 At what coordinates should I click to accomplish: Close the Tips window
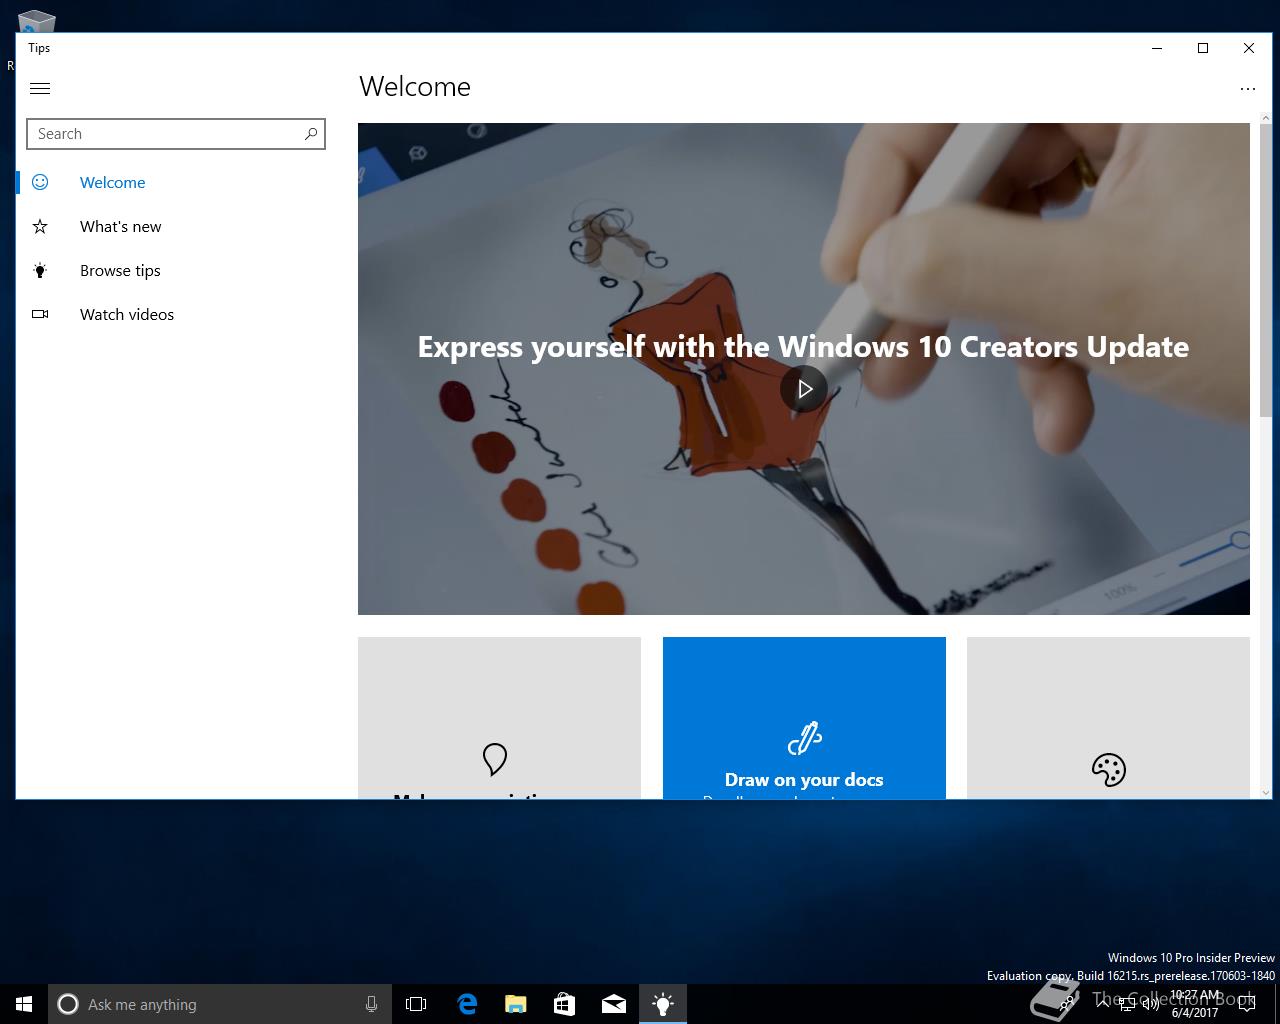click(1249, 48)
